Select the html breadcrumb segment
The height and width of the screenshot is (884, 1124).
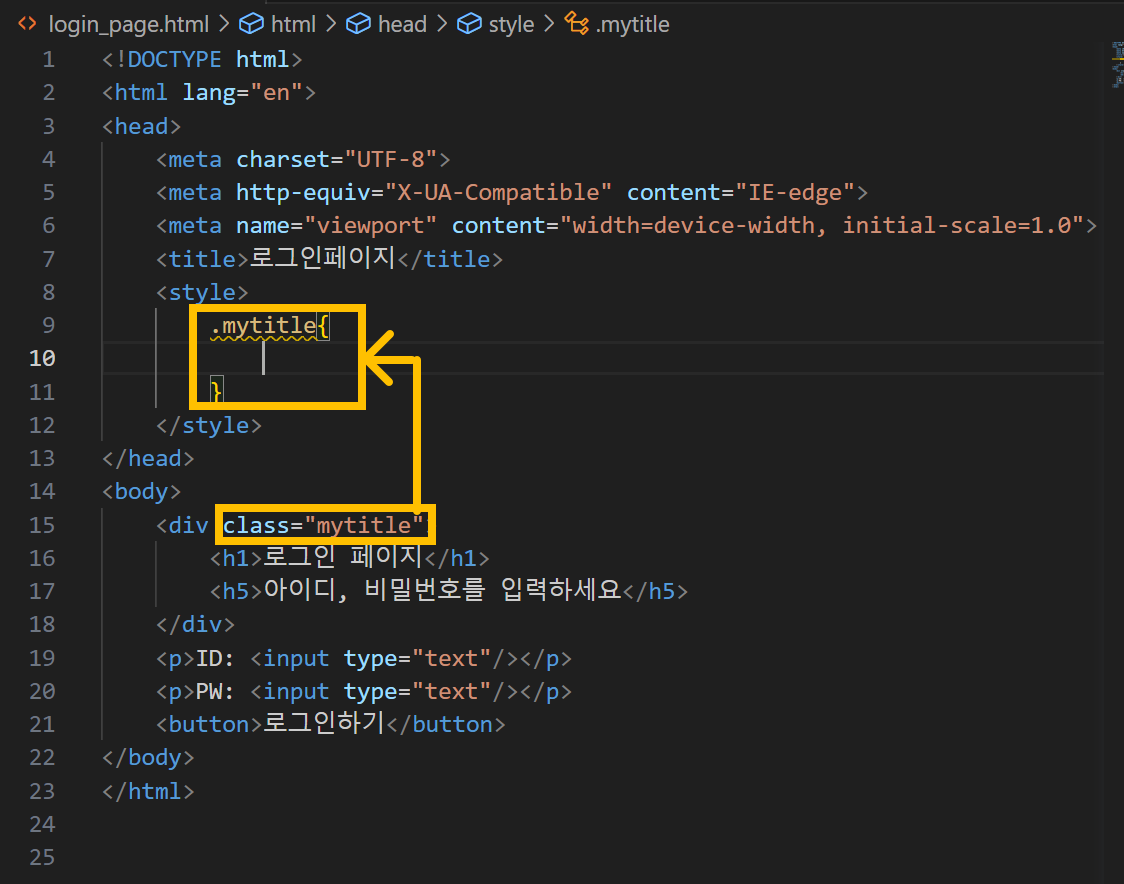(293, 24)
